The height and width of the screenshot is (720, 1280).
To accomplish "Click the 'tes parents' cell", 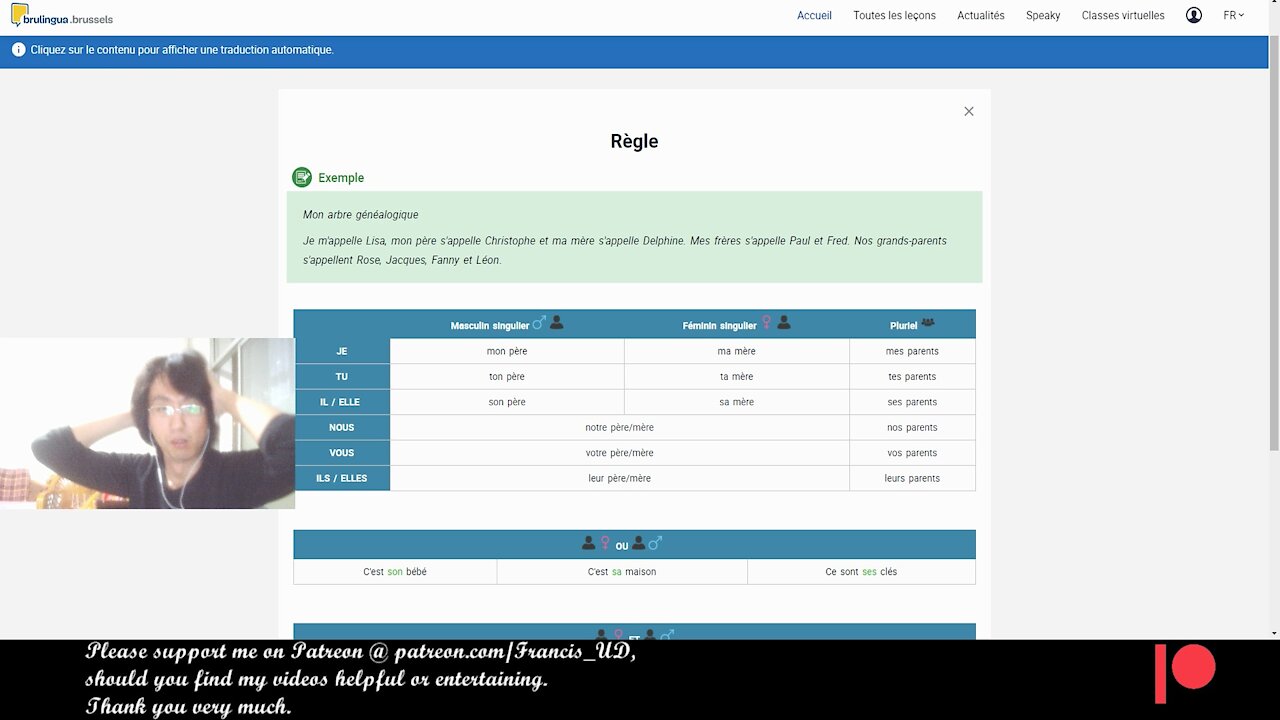I will tap(912, 377).
